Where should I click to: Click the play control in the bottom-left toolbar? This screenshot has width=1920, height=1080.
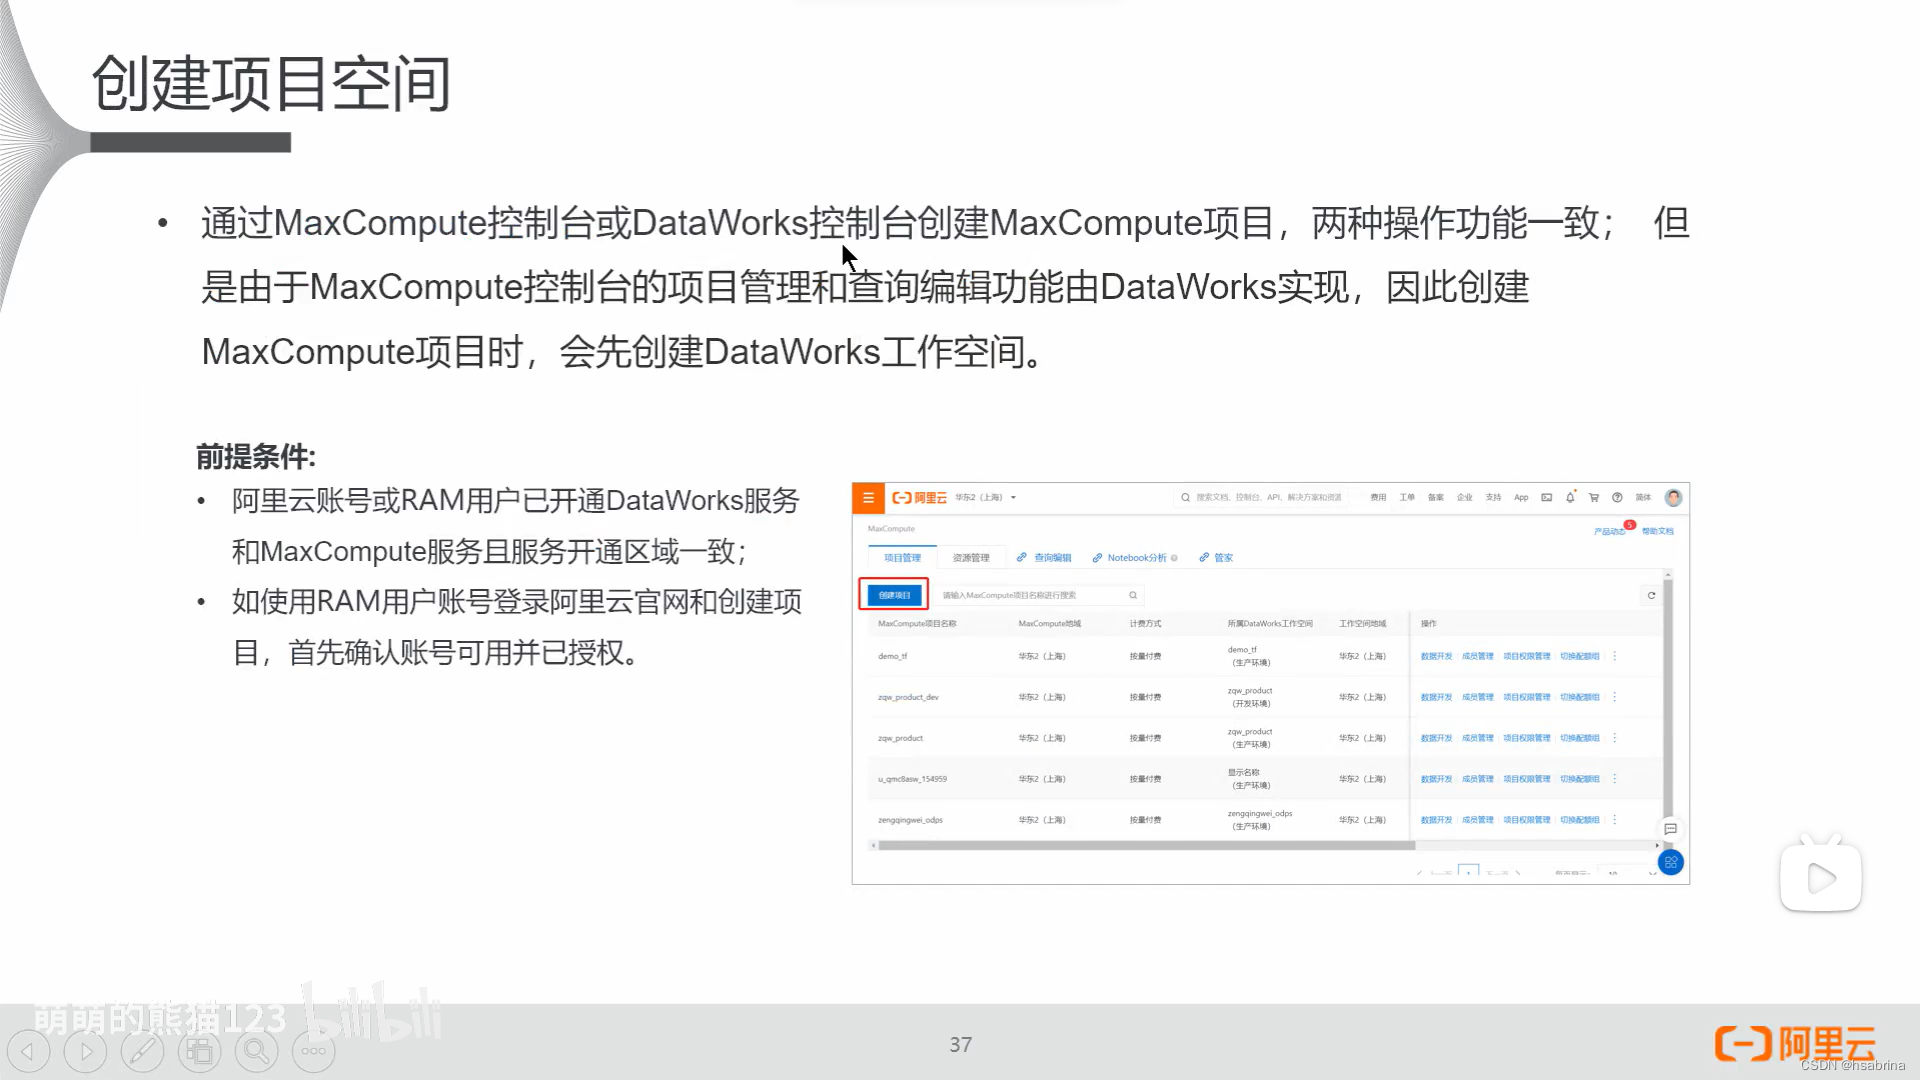point(85,1051)
